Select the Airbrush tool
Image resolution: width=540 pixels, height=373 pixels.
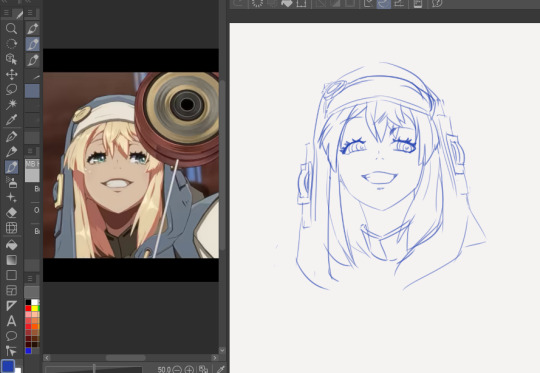11,182
